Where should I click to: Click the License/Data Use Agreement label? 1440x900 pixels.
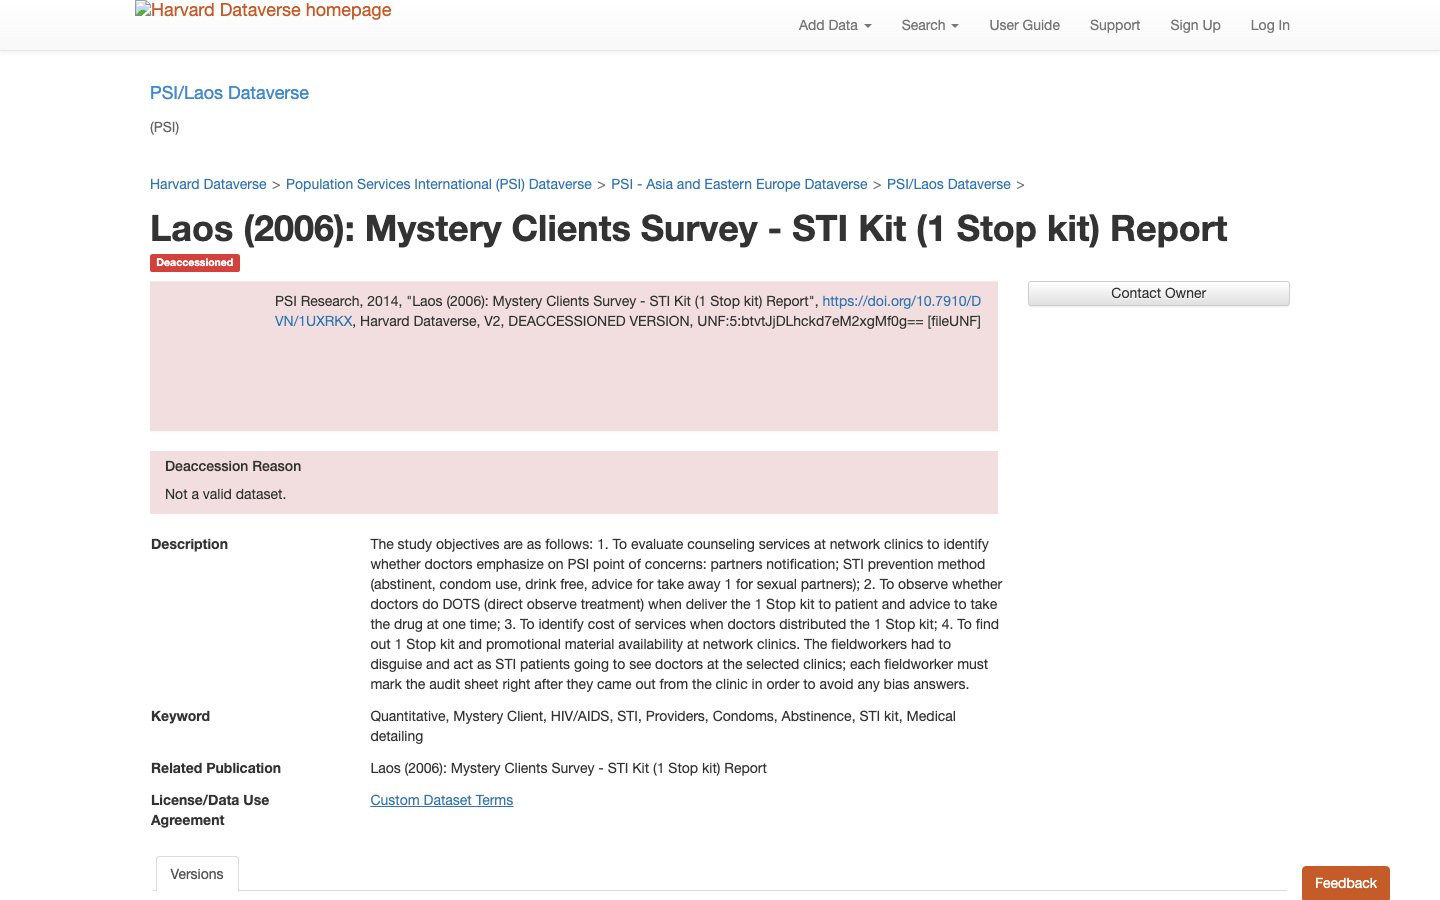pyautogui.click(x=210, y=810)
